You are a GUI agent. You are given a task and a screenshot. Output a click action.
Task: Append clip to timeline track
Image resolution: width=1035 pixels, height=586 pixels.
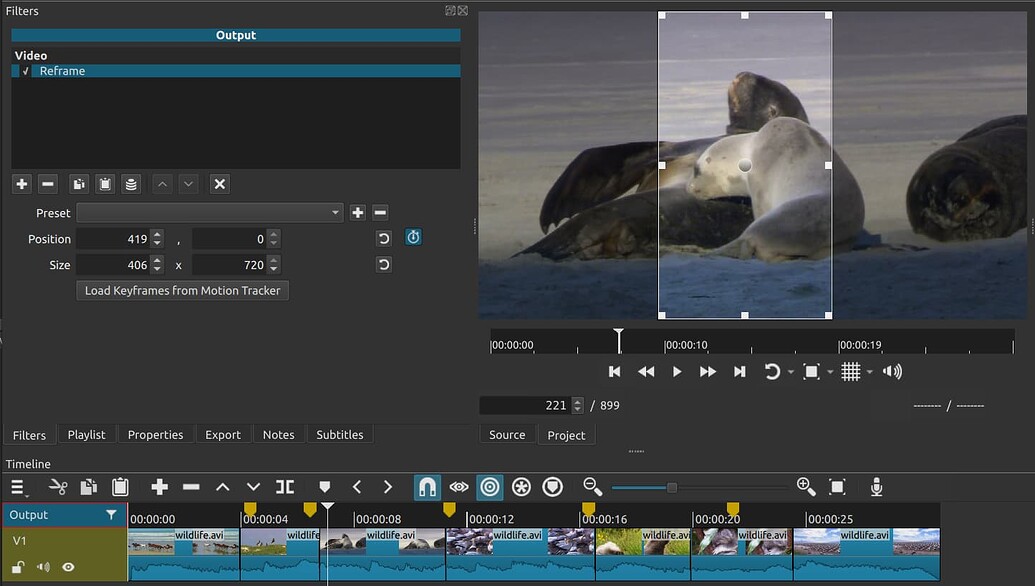click(x=160, y=487)
